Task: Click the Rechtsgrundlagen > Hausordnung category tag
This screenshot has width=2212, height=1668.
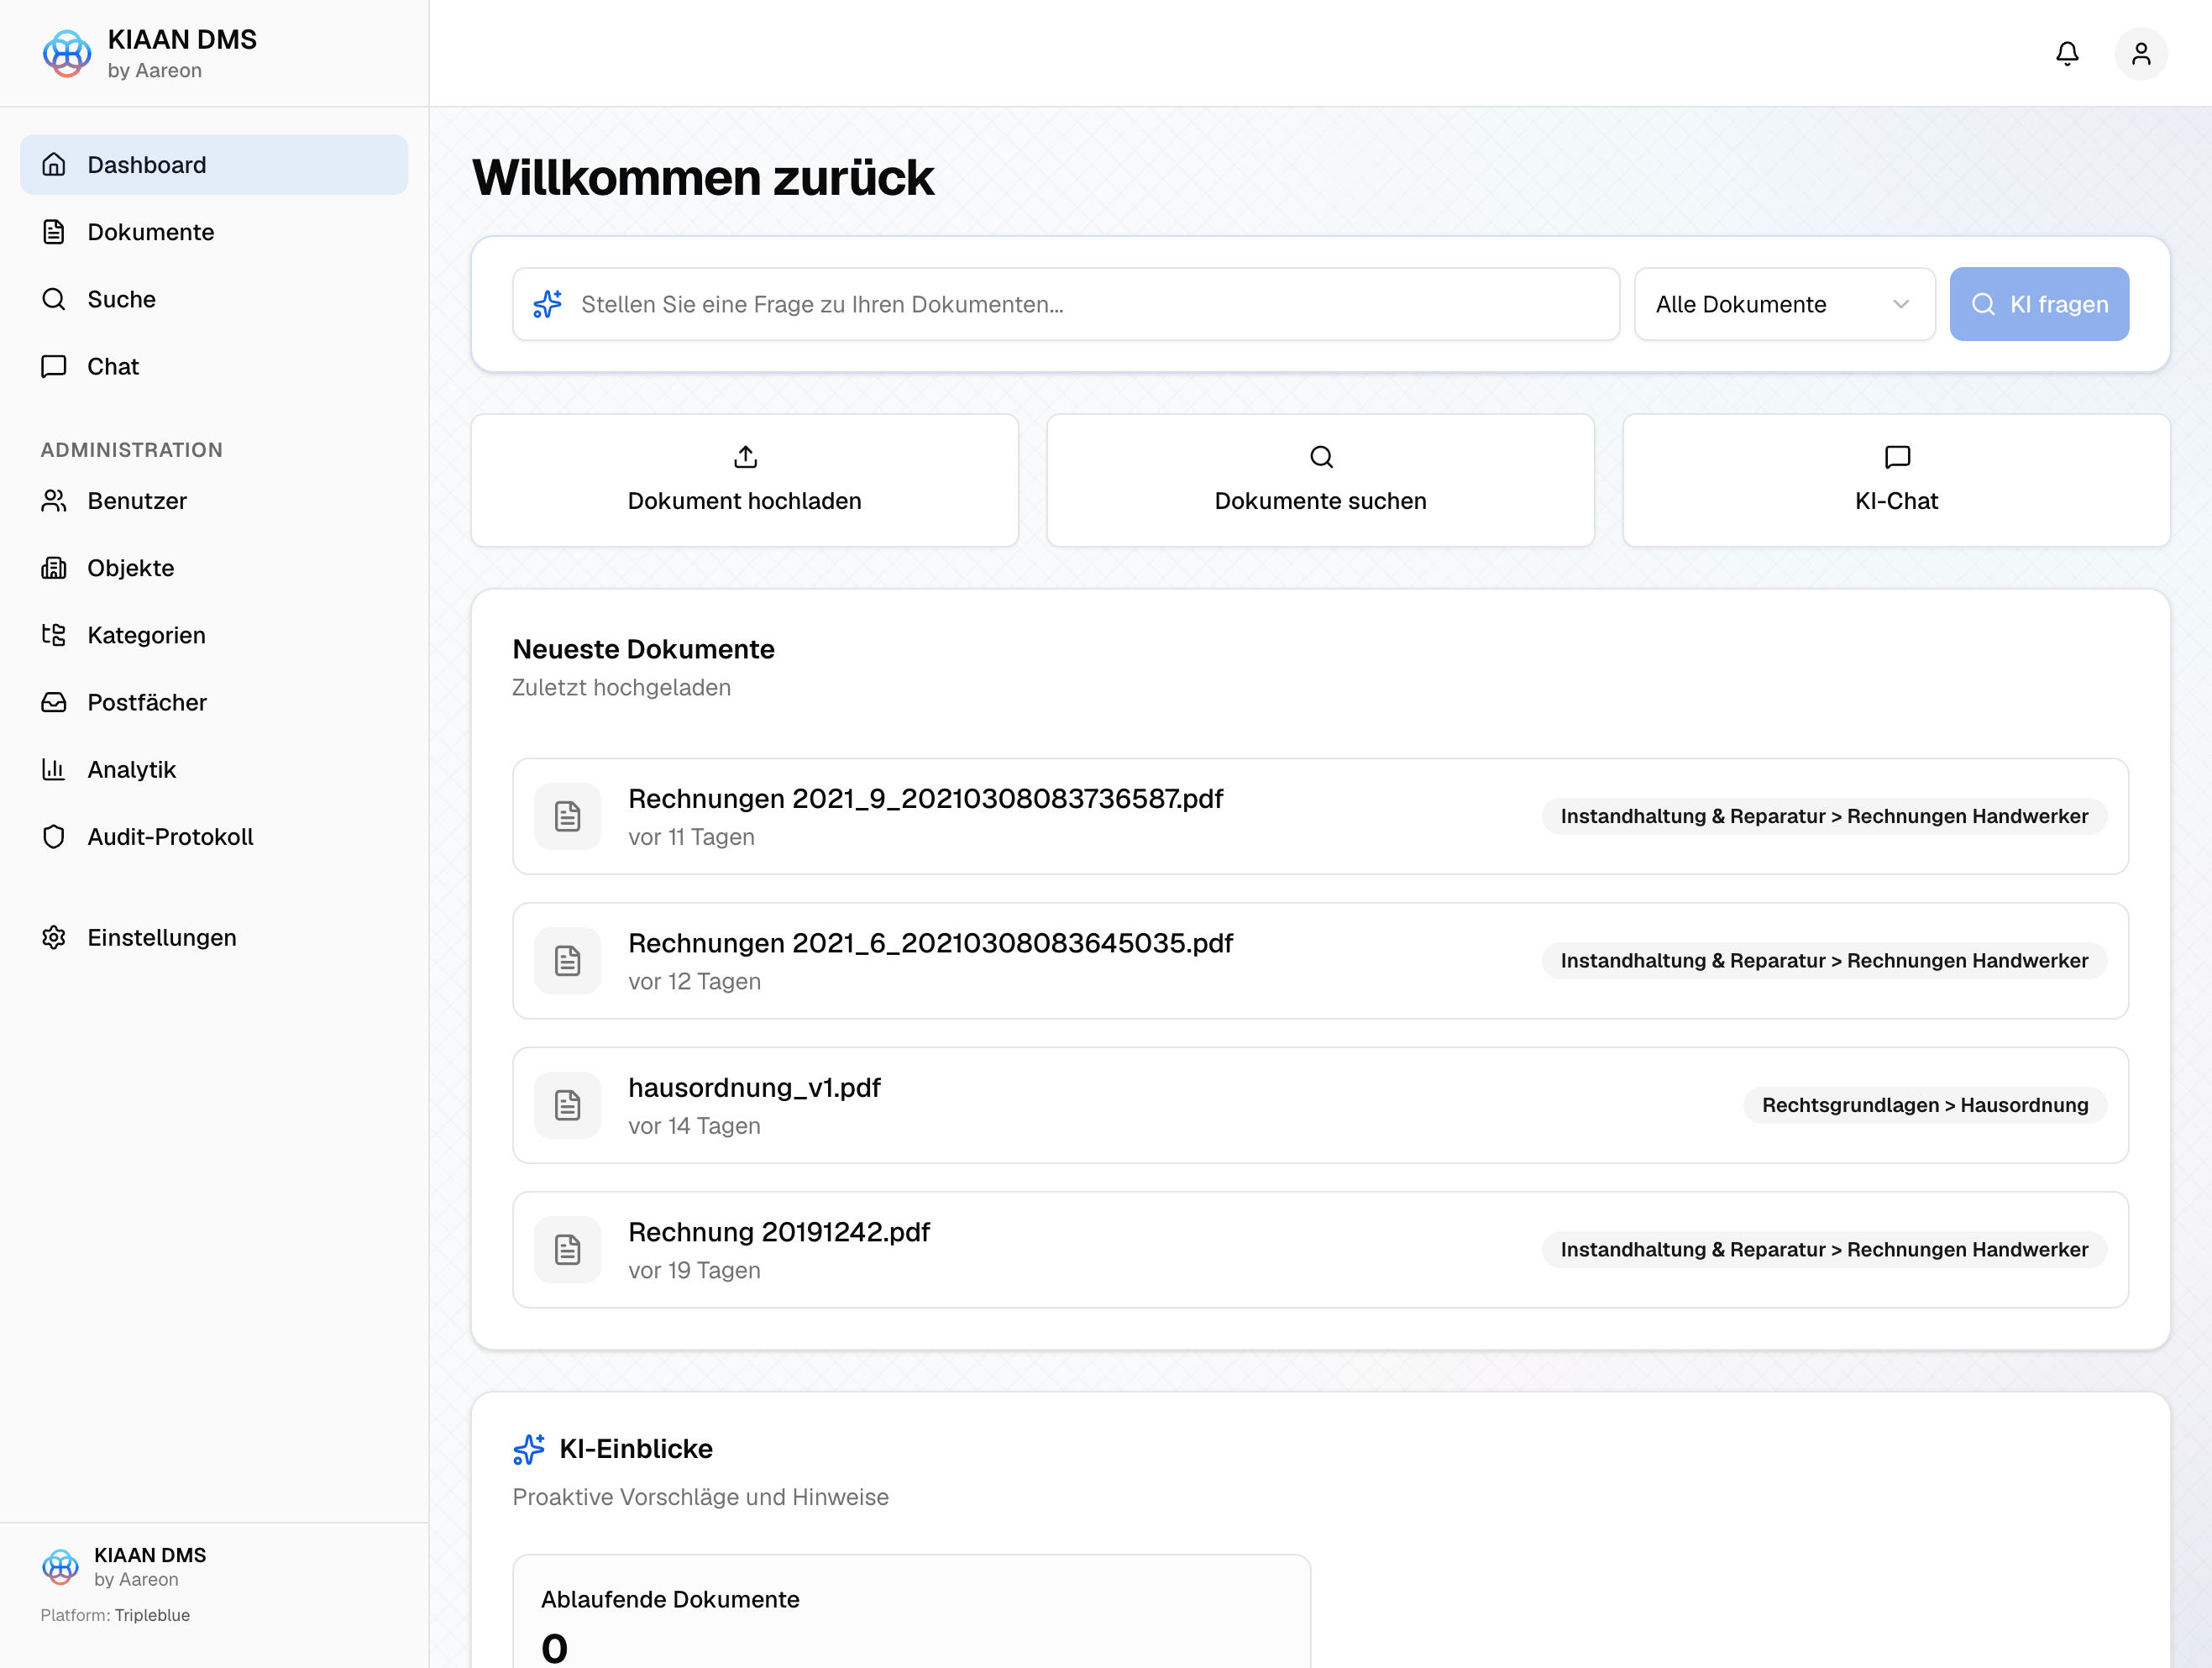Action: [x=1924, y=1105]
